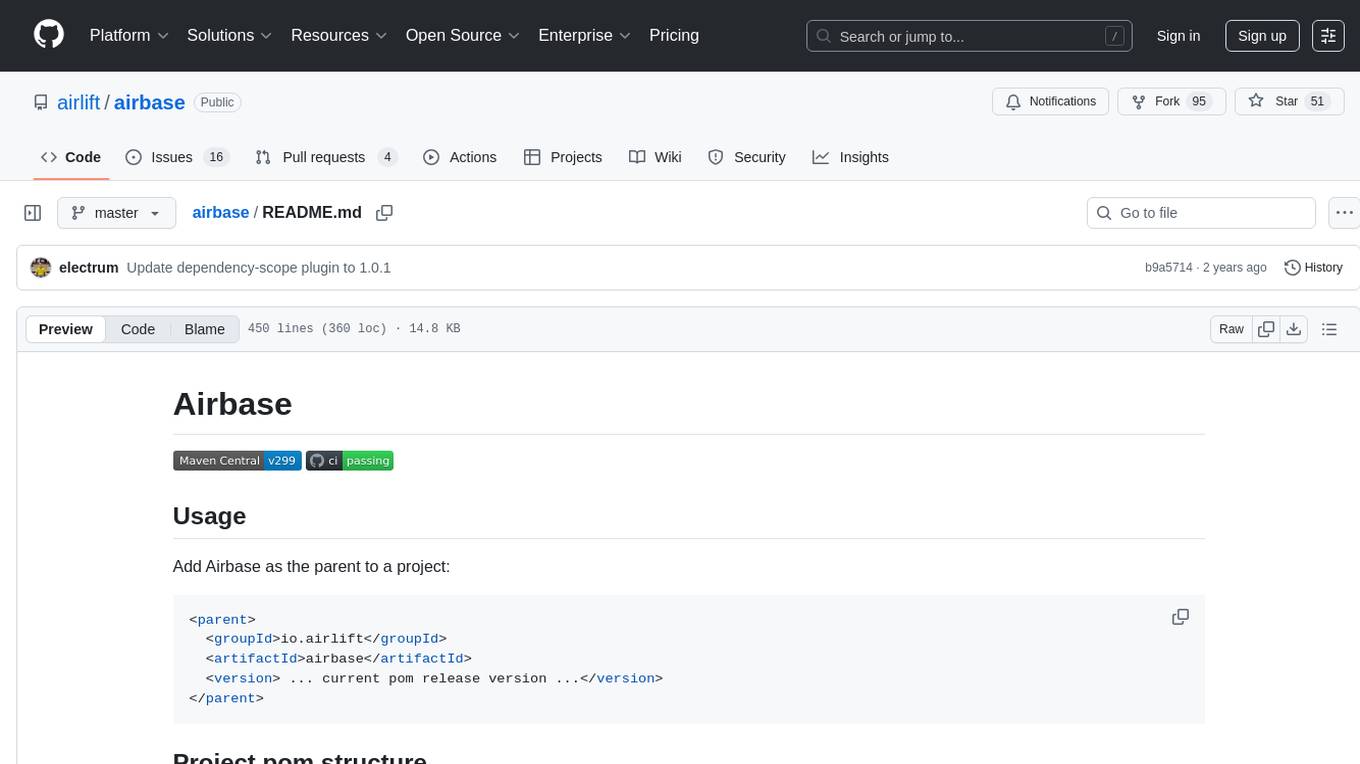Click the Maven Central v299 badge
This screenshot has height=764, width=1360.
237,460
